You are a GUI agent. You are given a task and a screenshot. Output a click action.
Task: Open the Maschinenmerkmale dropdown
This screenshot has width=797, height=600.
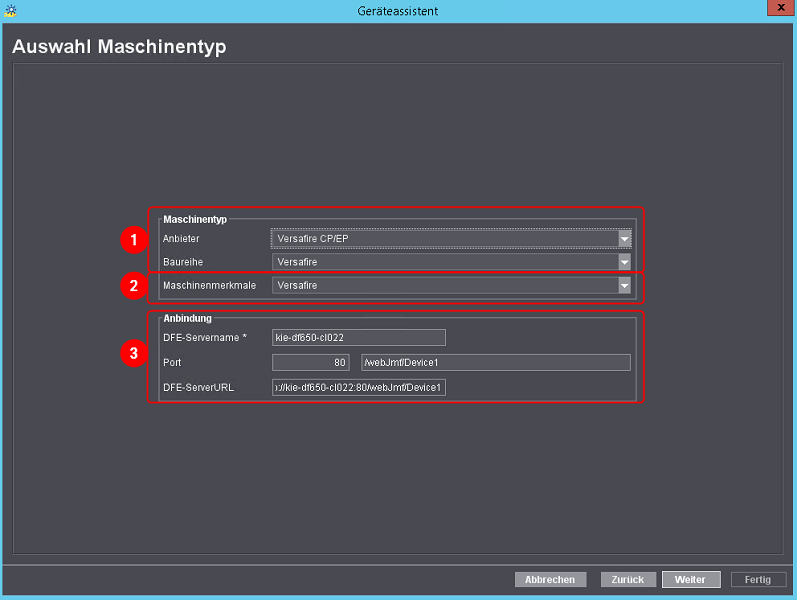[451, 286]
